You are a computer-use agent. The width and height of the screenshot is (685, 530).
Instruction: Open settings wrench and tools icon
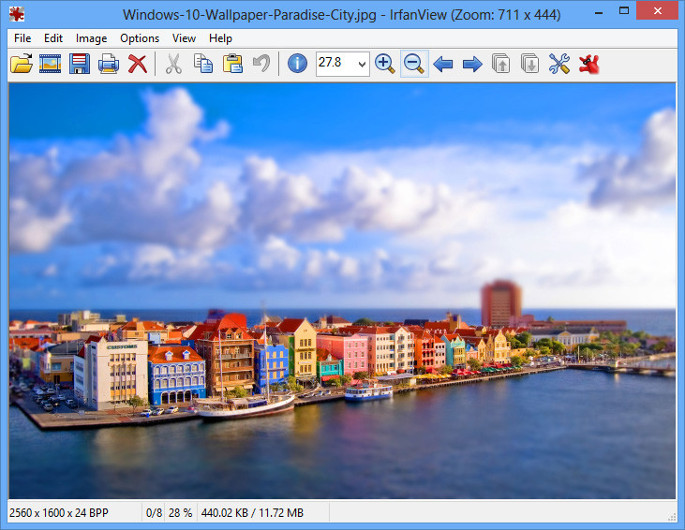click(x=559, y=64)
